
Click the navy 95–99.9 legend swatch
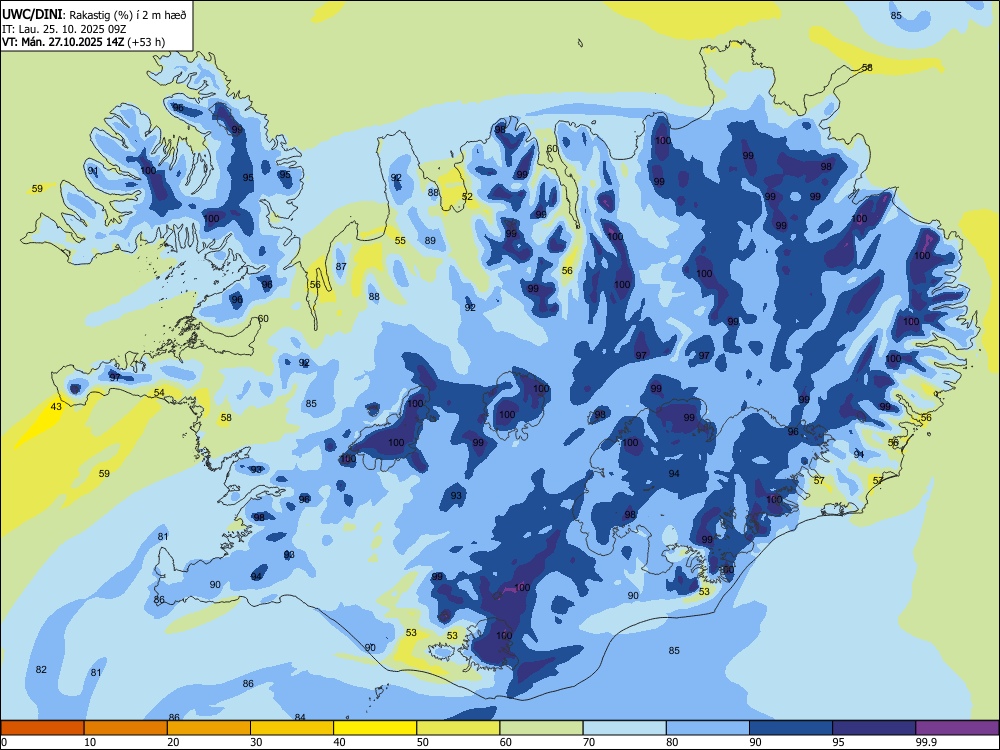[874, 728]
